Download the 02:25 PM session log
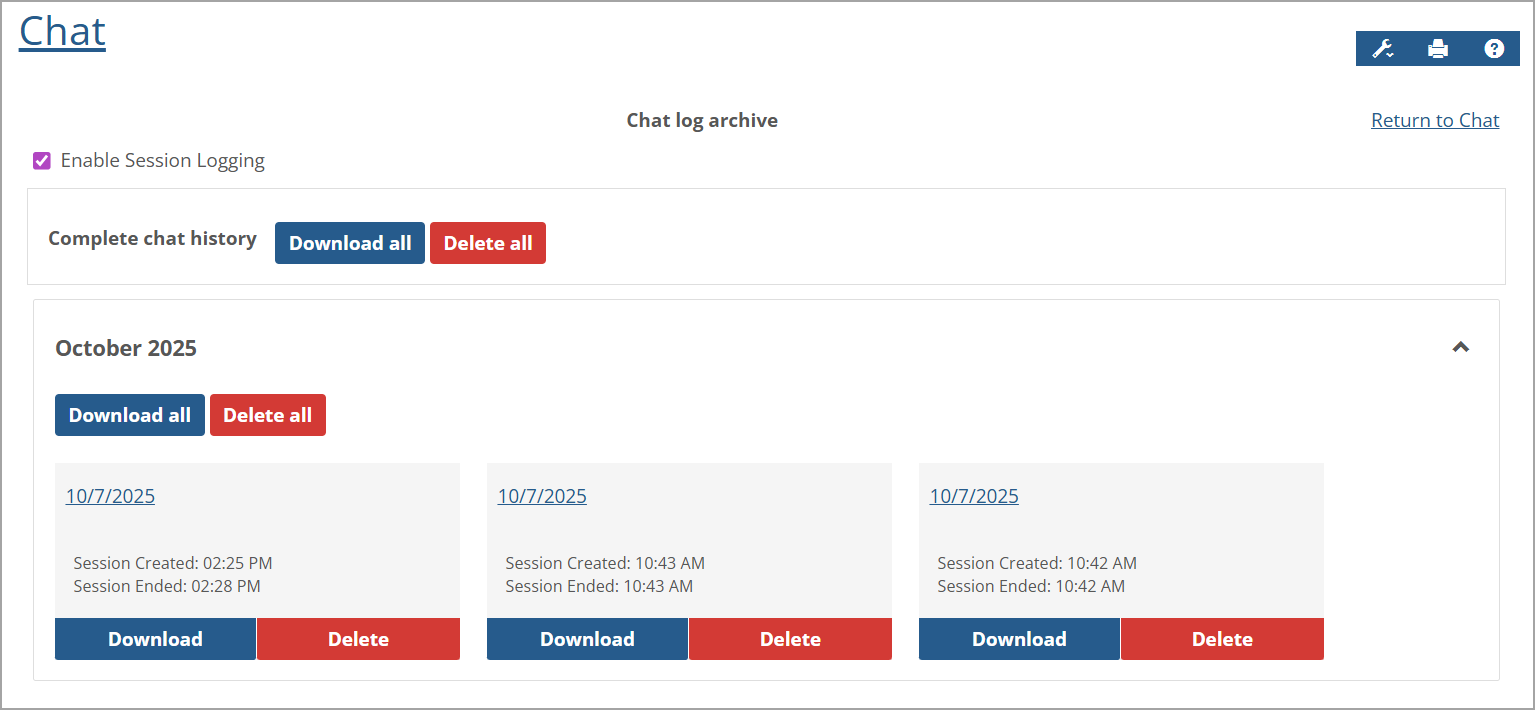The height and width of the screenshot is (710, 1535). click(155, 638)
